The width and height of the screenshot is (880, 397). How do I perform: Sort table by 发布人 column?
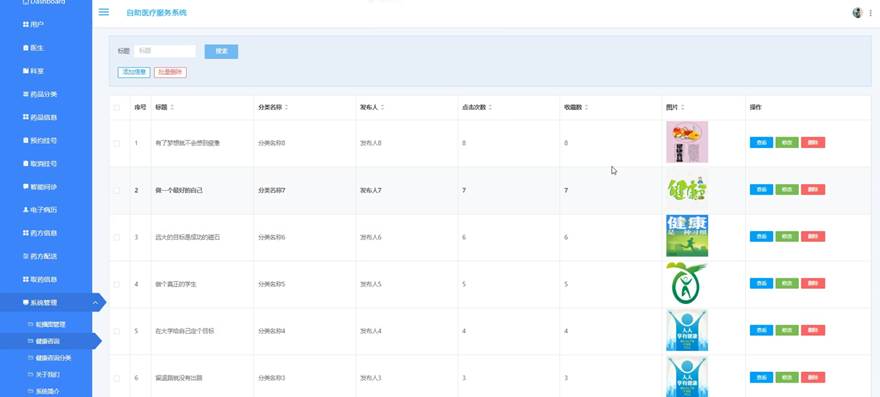tap(382, 107)
